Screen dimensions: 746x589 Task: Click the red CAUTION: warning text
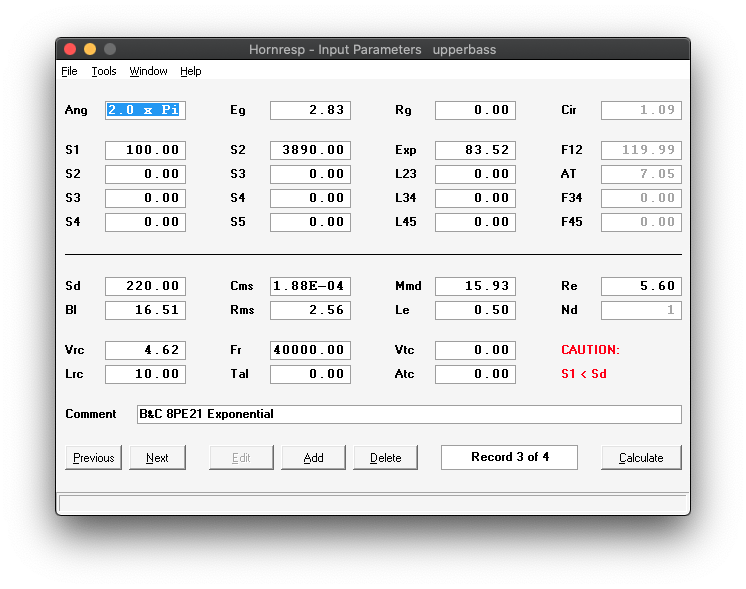click(x=590, y=350)
